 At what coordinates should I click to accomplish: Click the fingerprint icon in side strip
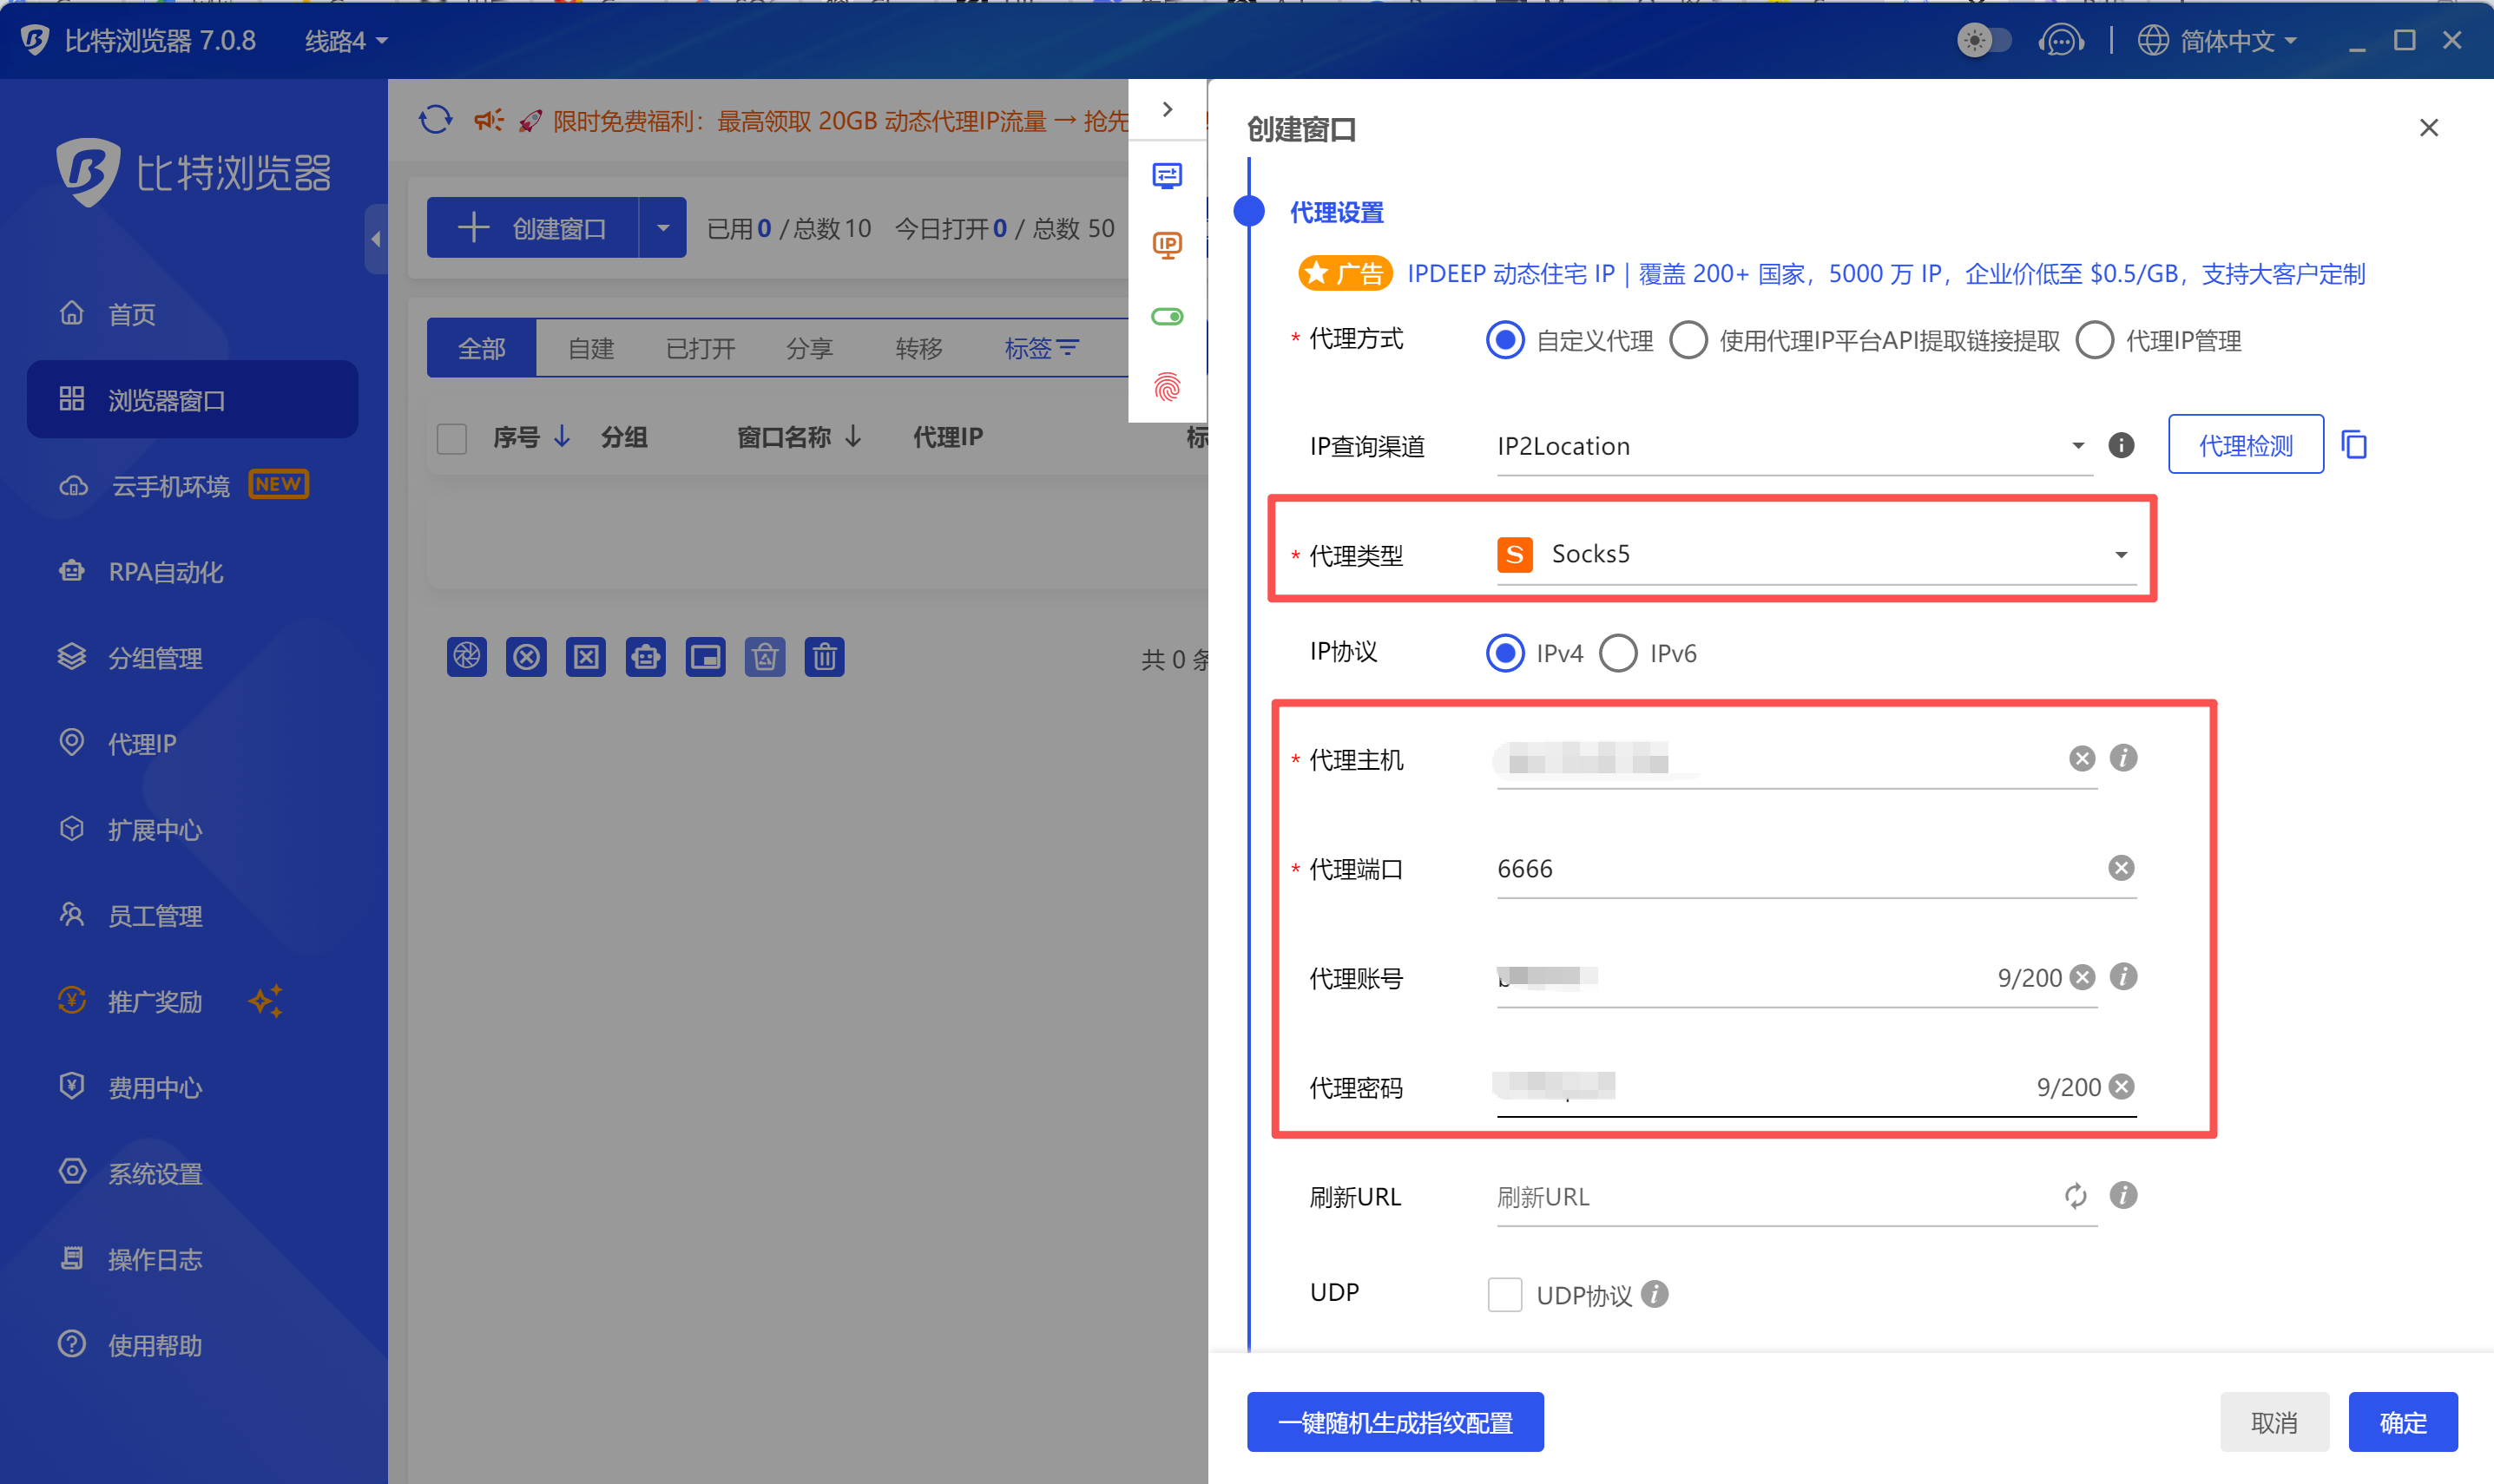coord(1167,387)
